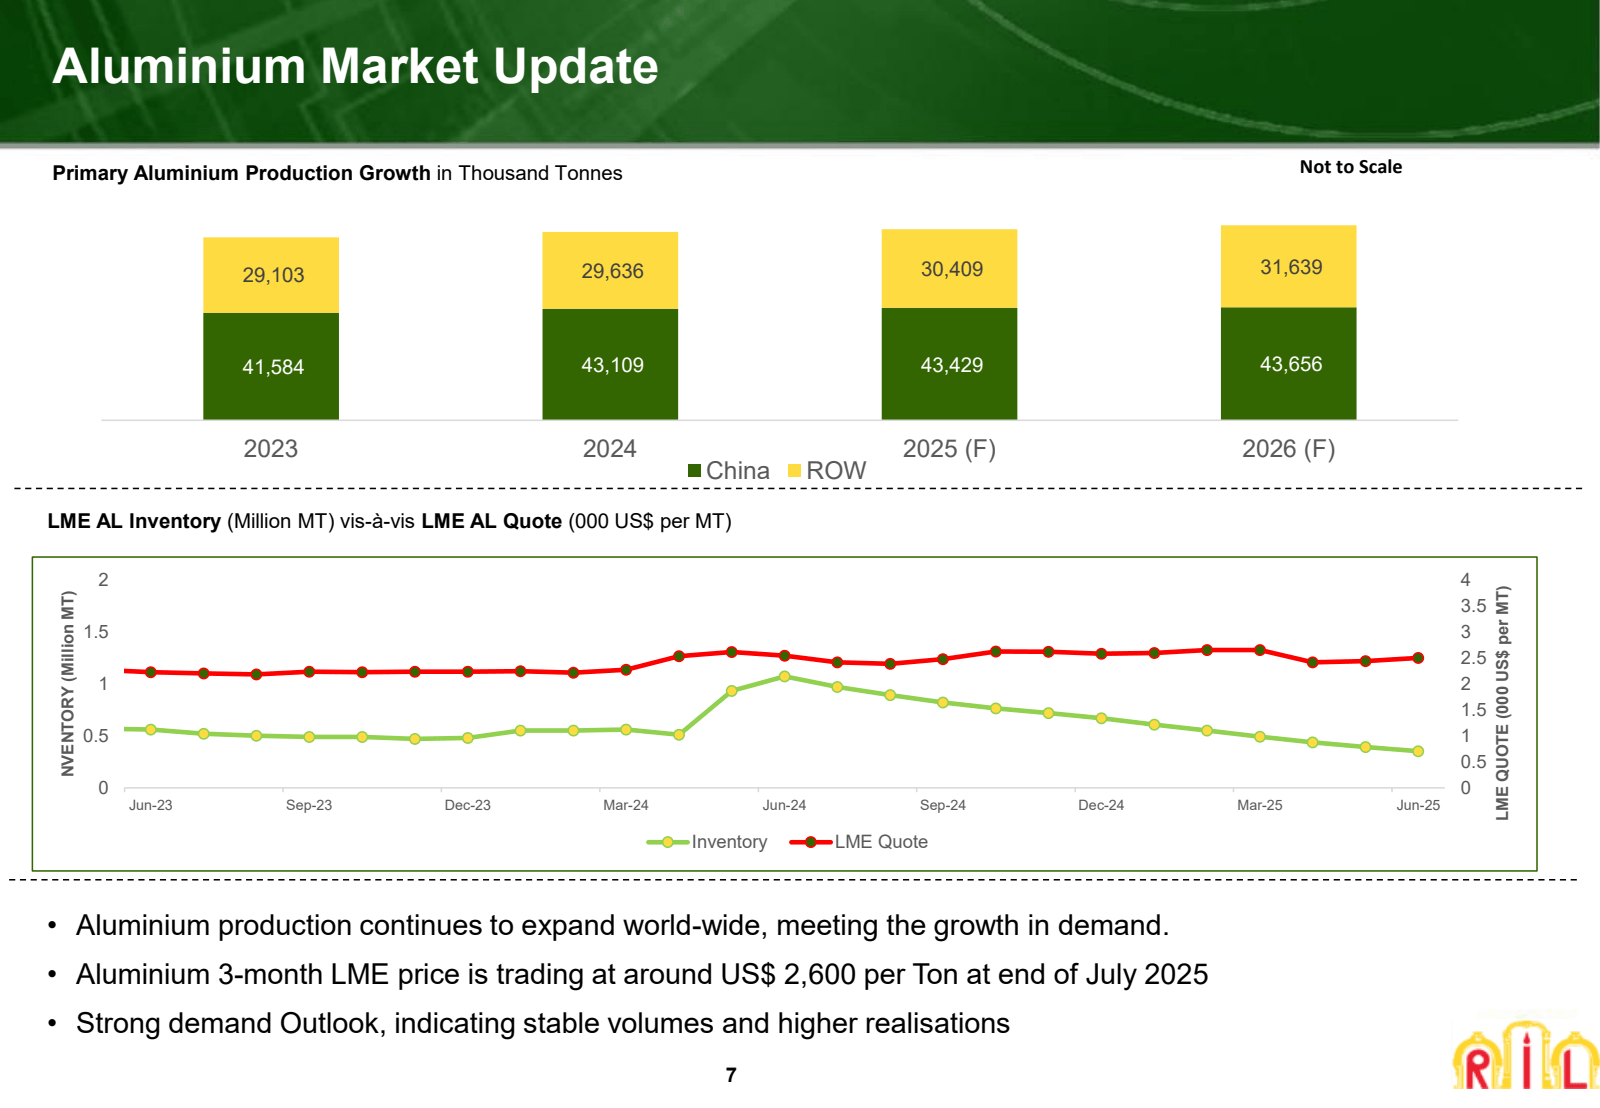Click the yellow ROW legend swatch
This screenshot has height=1108, width=1600.
(x=795, y=471)
